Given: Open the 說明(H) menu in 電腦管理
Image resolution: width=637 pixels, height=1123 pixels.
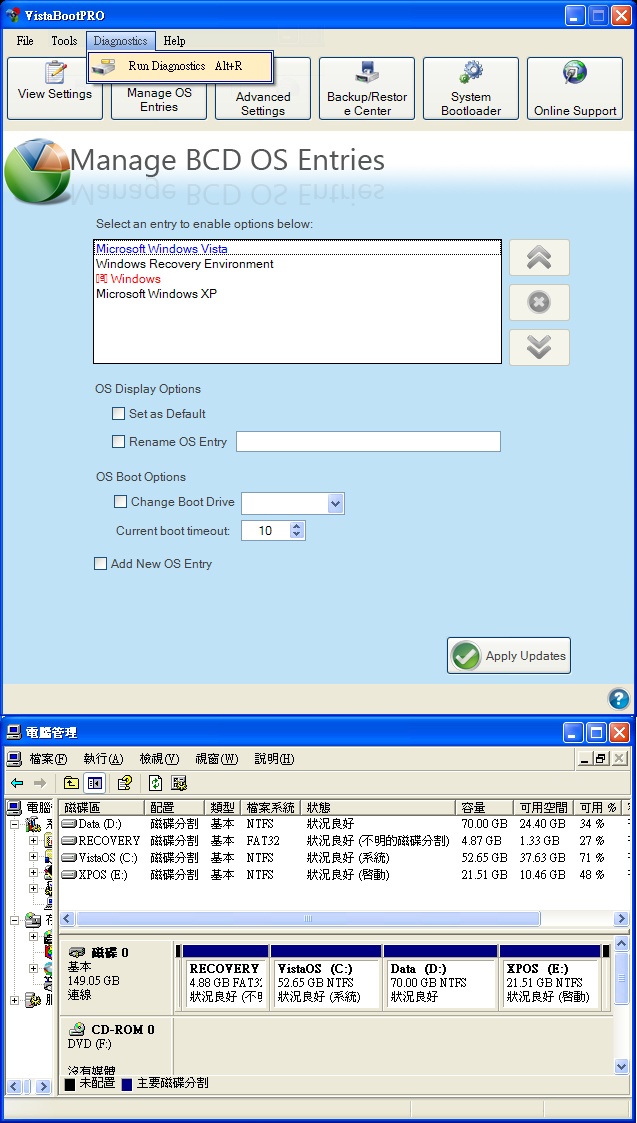Looking at the screenshot, I should pyautogui.click(x=274, y=758).
